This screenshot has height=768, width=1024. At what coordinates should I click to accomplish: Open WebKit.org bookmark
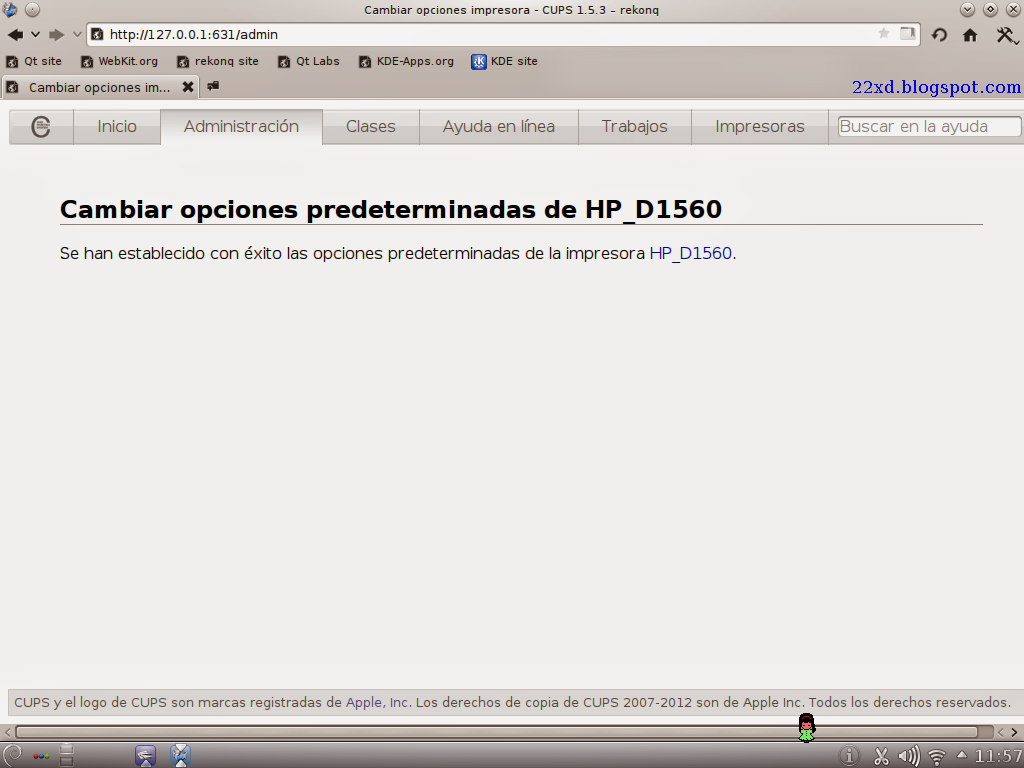[x=120, y=61]
